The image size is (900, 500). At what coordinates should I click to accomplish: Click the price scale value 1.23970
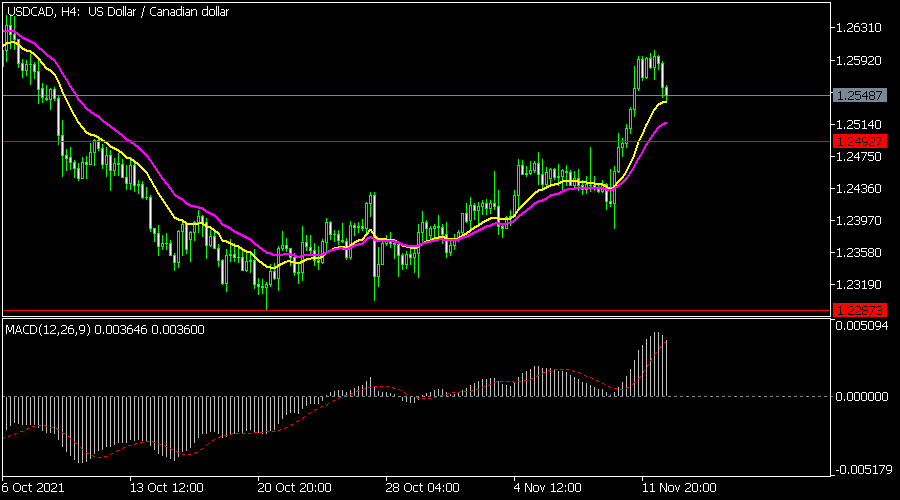tap(859, 220)
